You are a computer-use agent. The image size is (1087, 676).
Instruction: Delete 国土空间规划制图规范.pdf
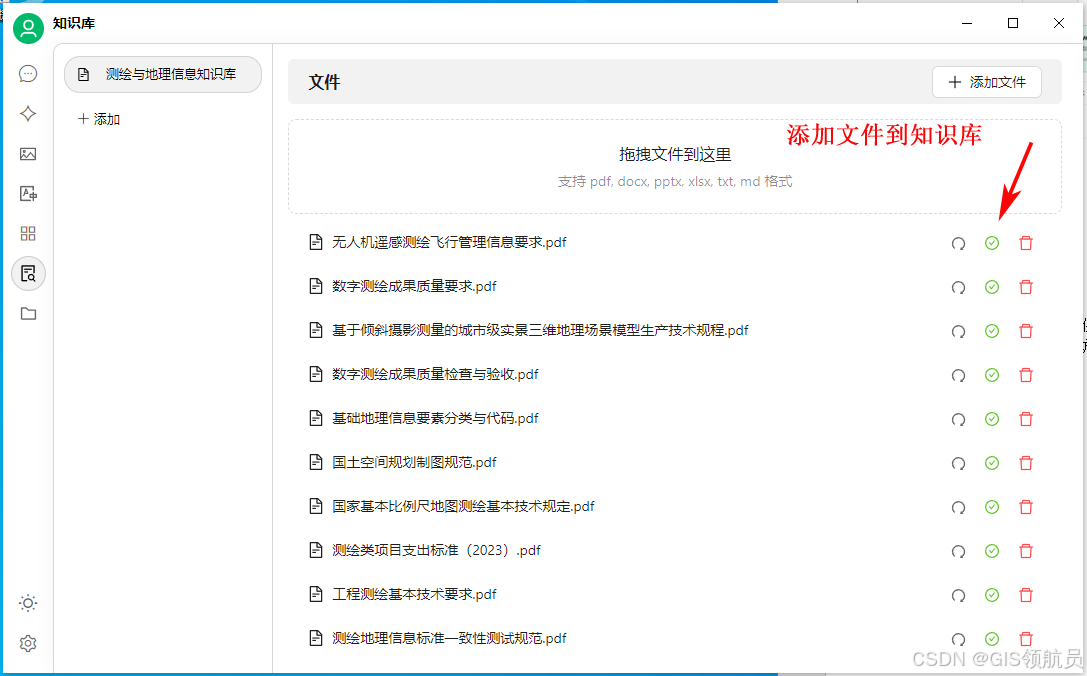[x=1026, y=463]
